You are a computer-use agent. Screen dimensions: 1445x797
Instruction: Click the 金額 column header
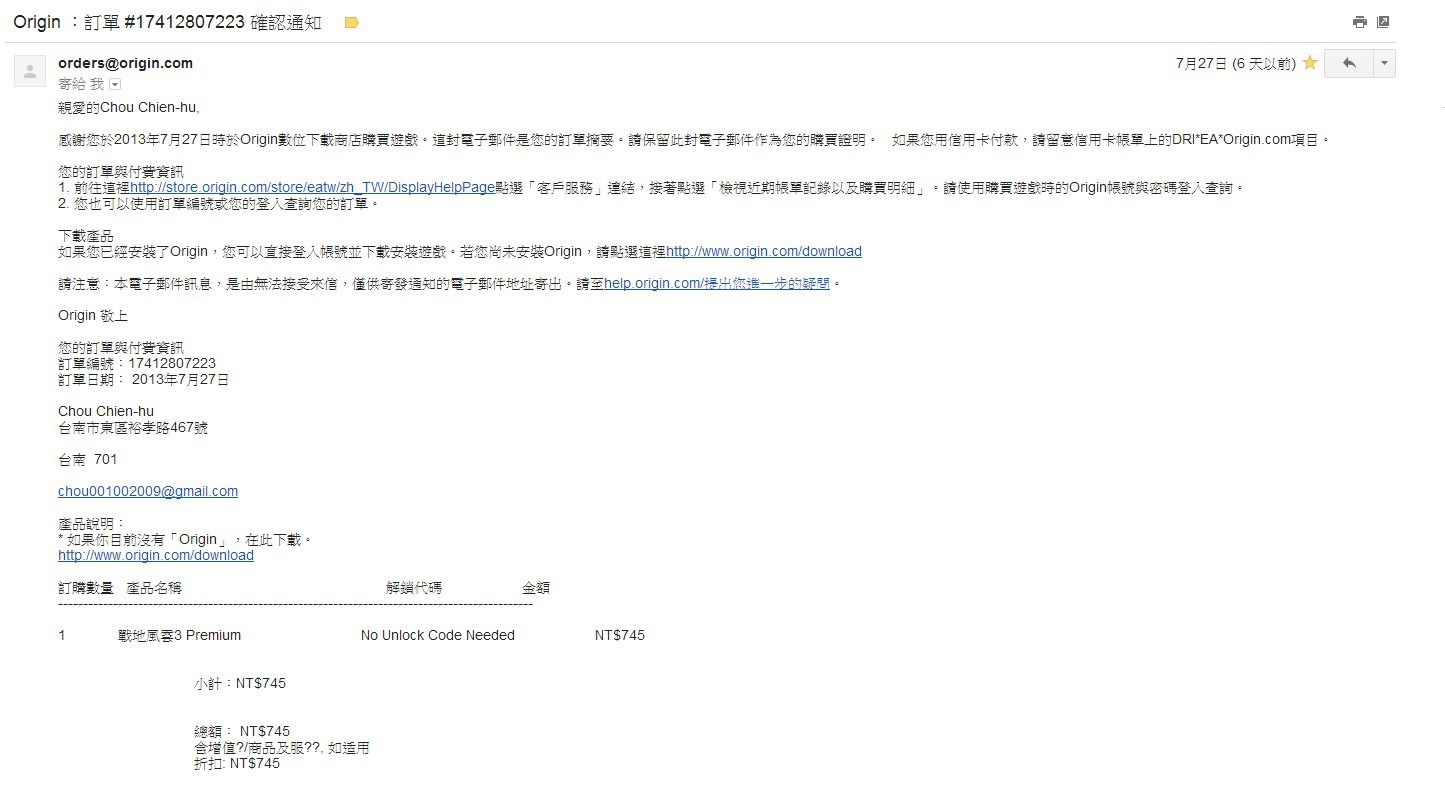(536, 587)
